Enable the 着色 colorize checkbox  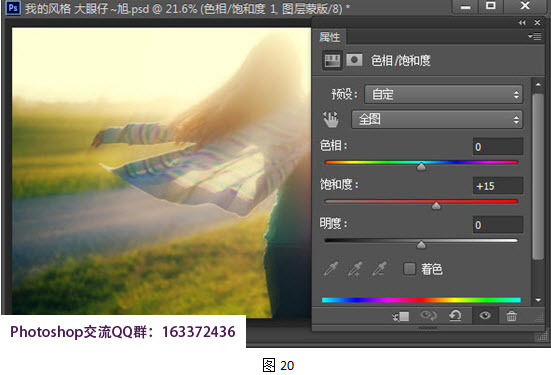click(x=409, y=269)
